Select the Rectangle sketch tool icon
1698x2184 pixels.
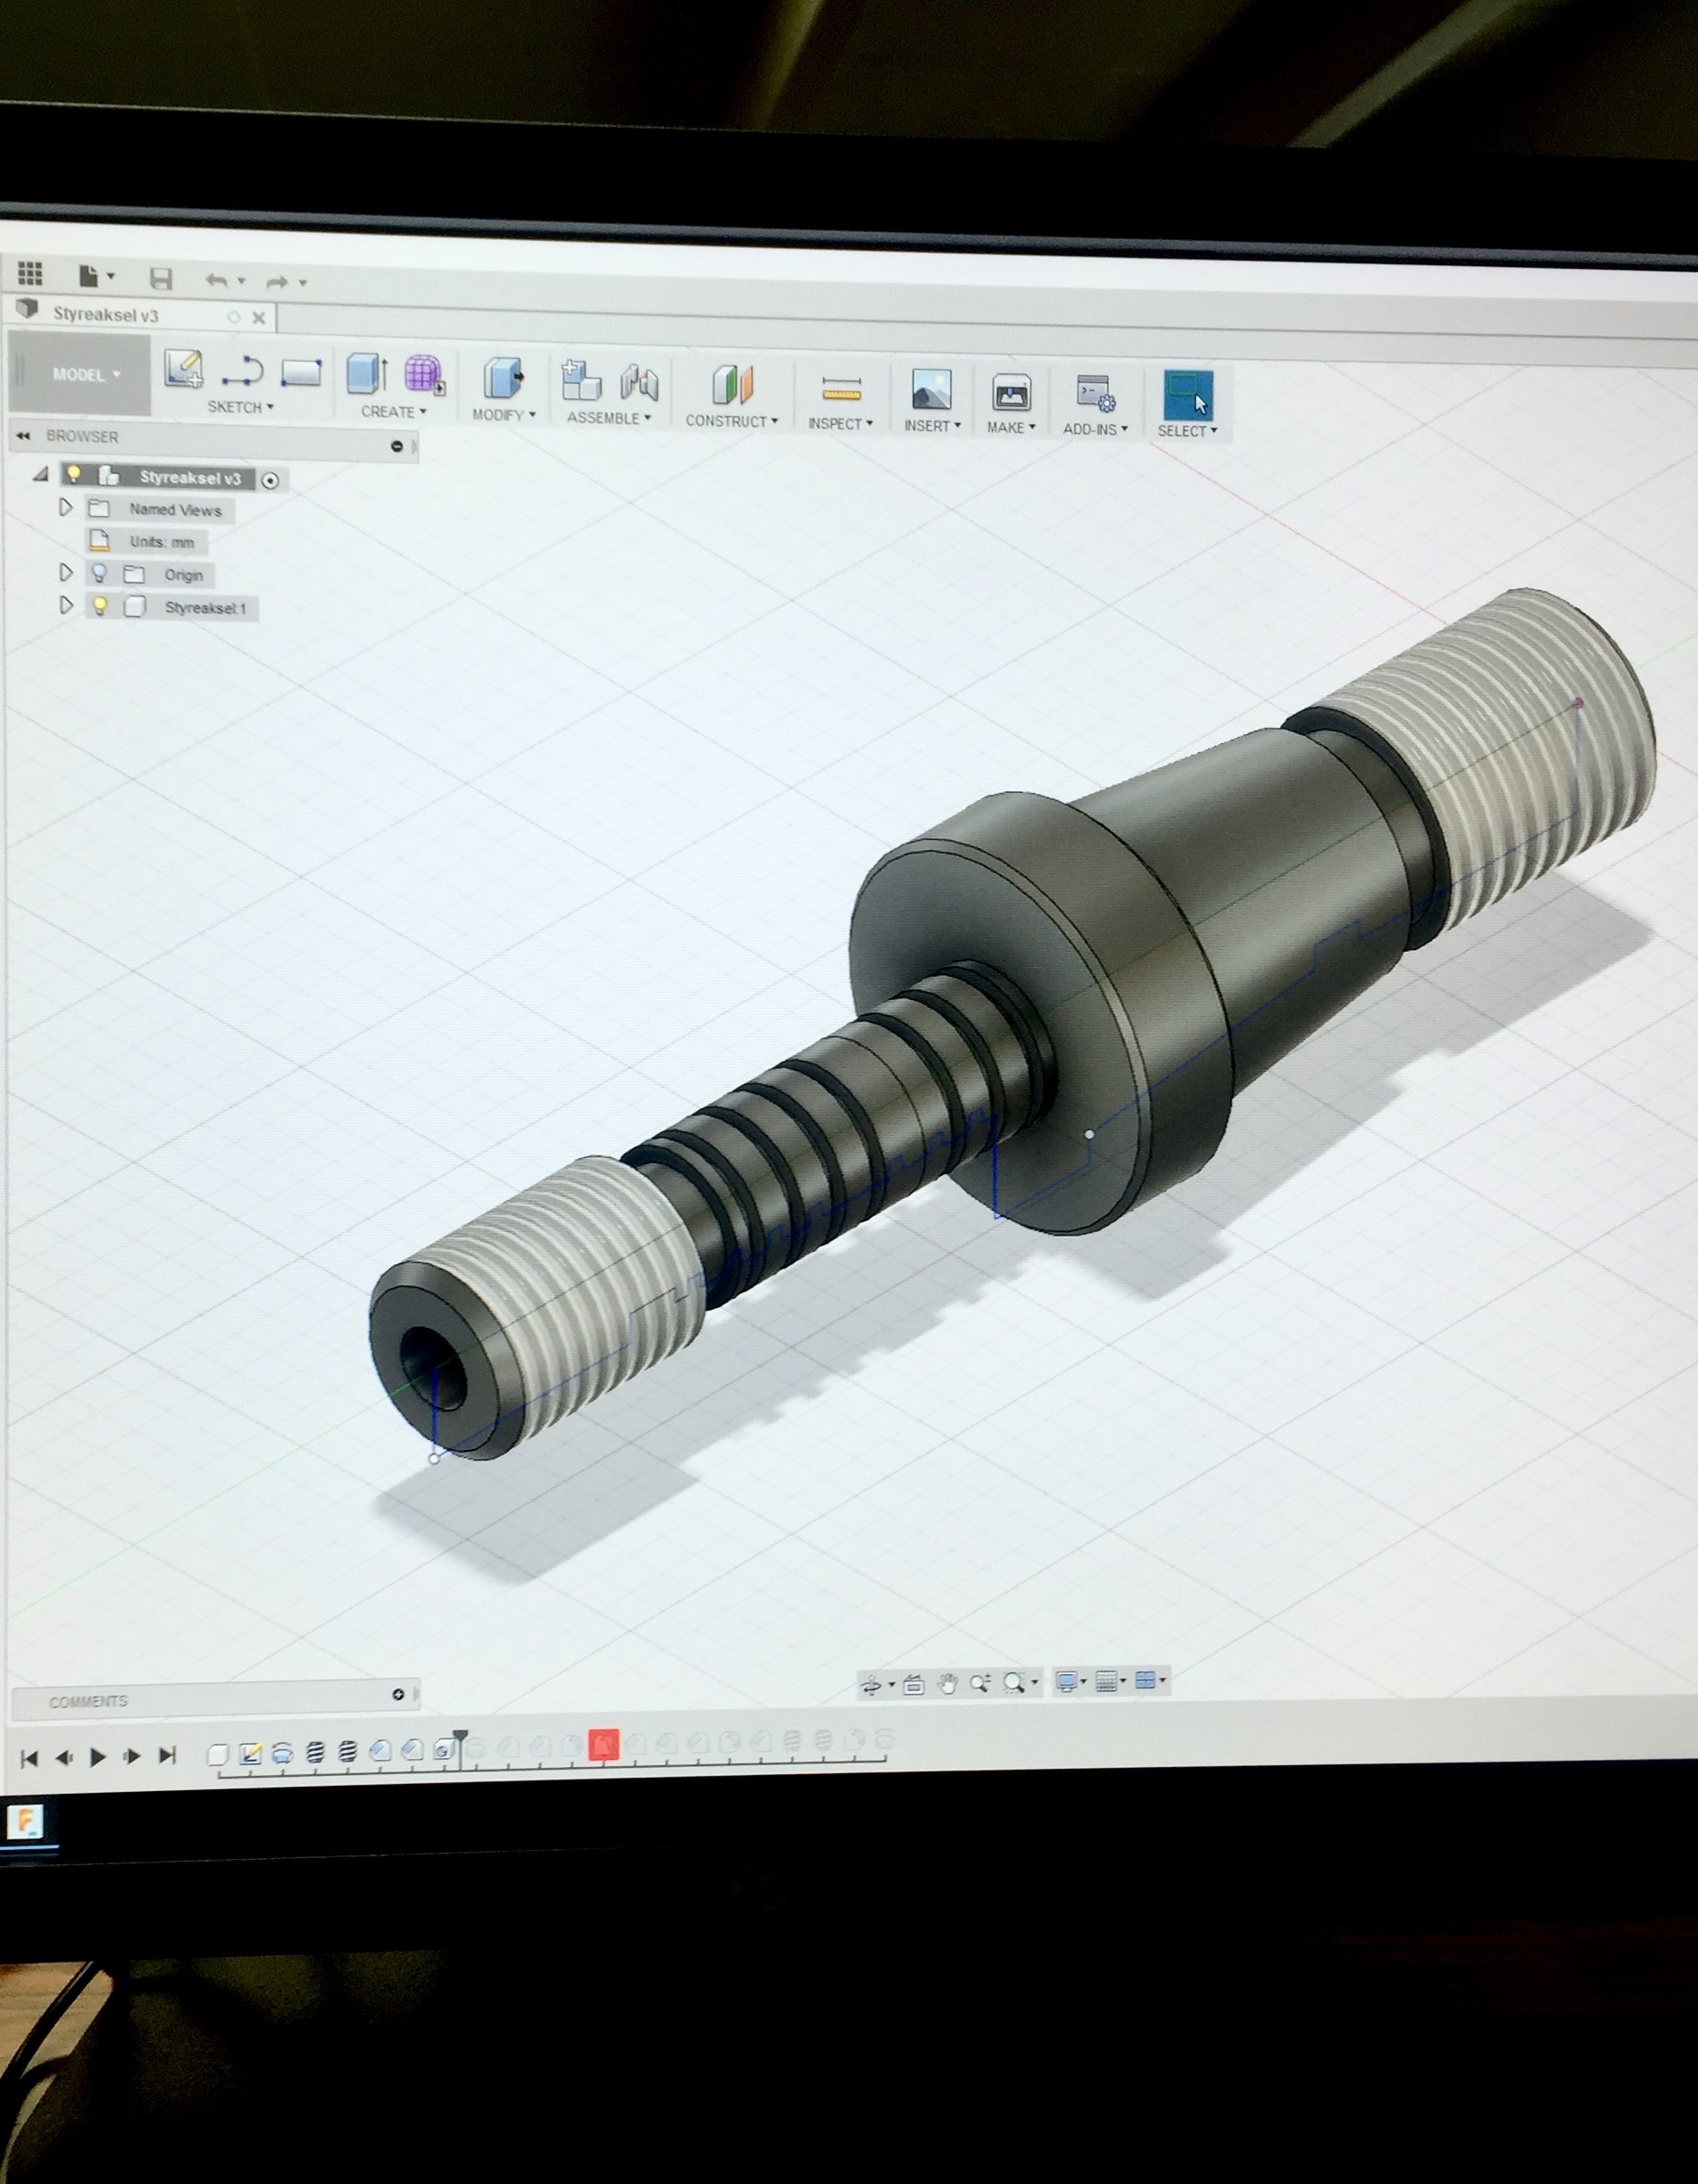pos(301,373)
